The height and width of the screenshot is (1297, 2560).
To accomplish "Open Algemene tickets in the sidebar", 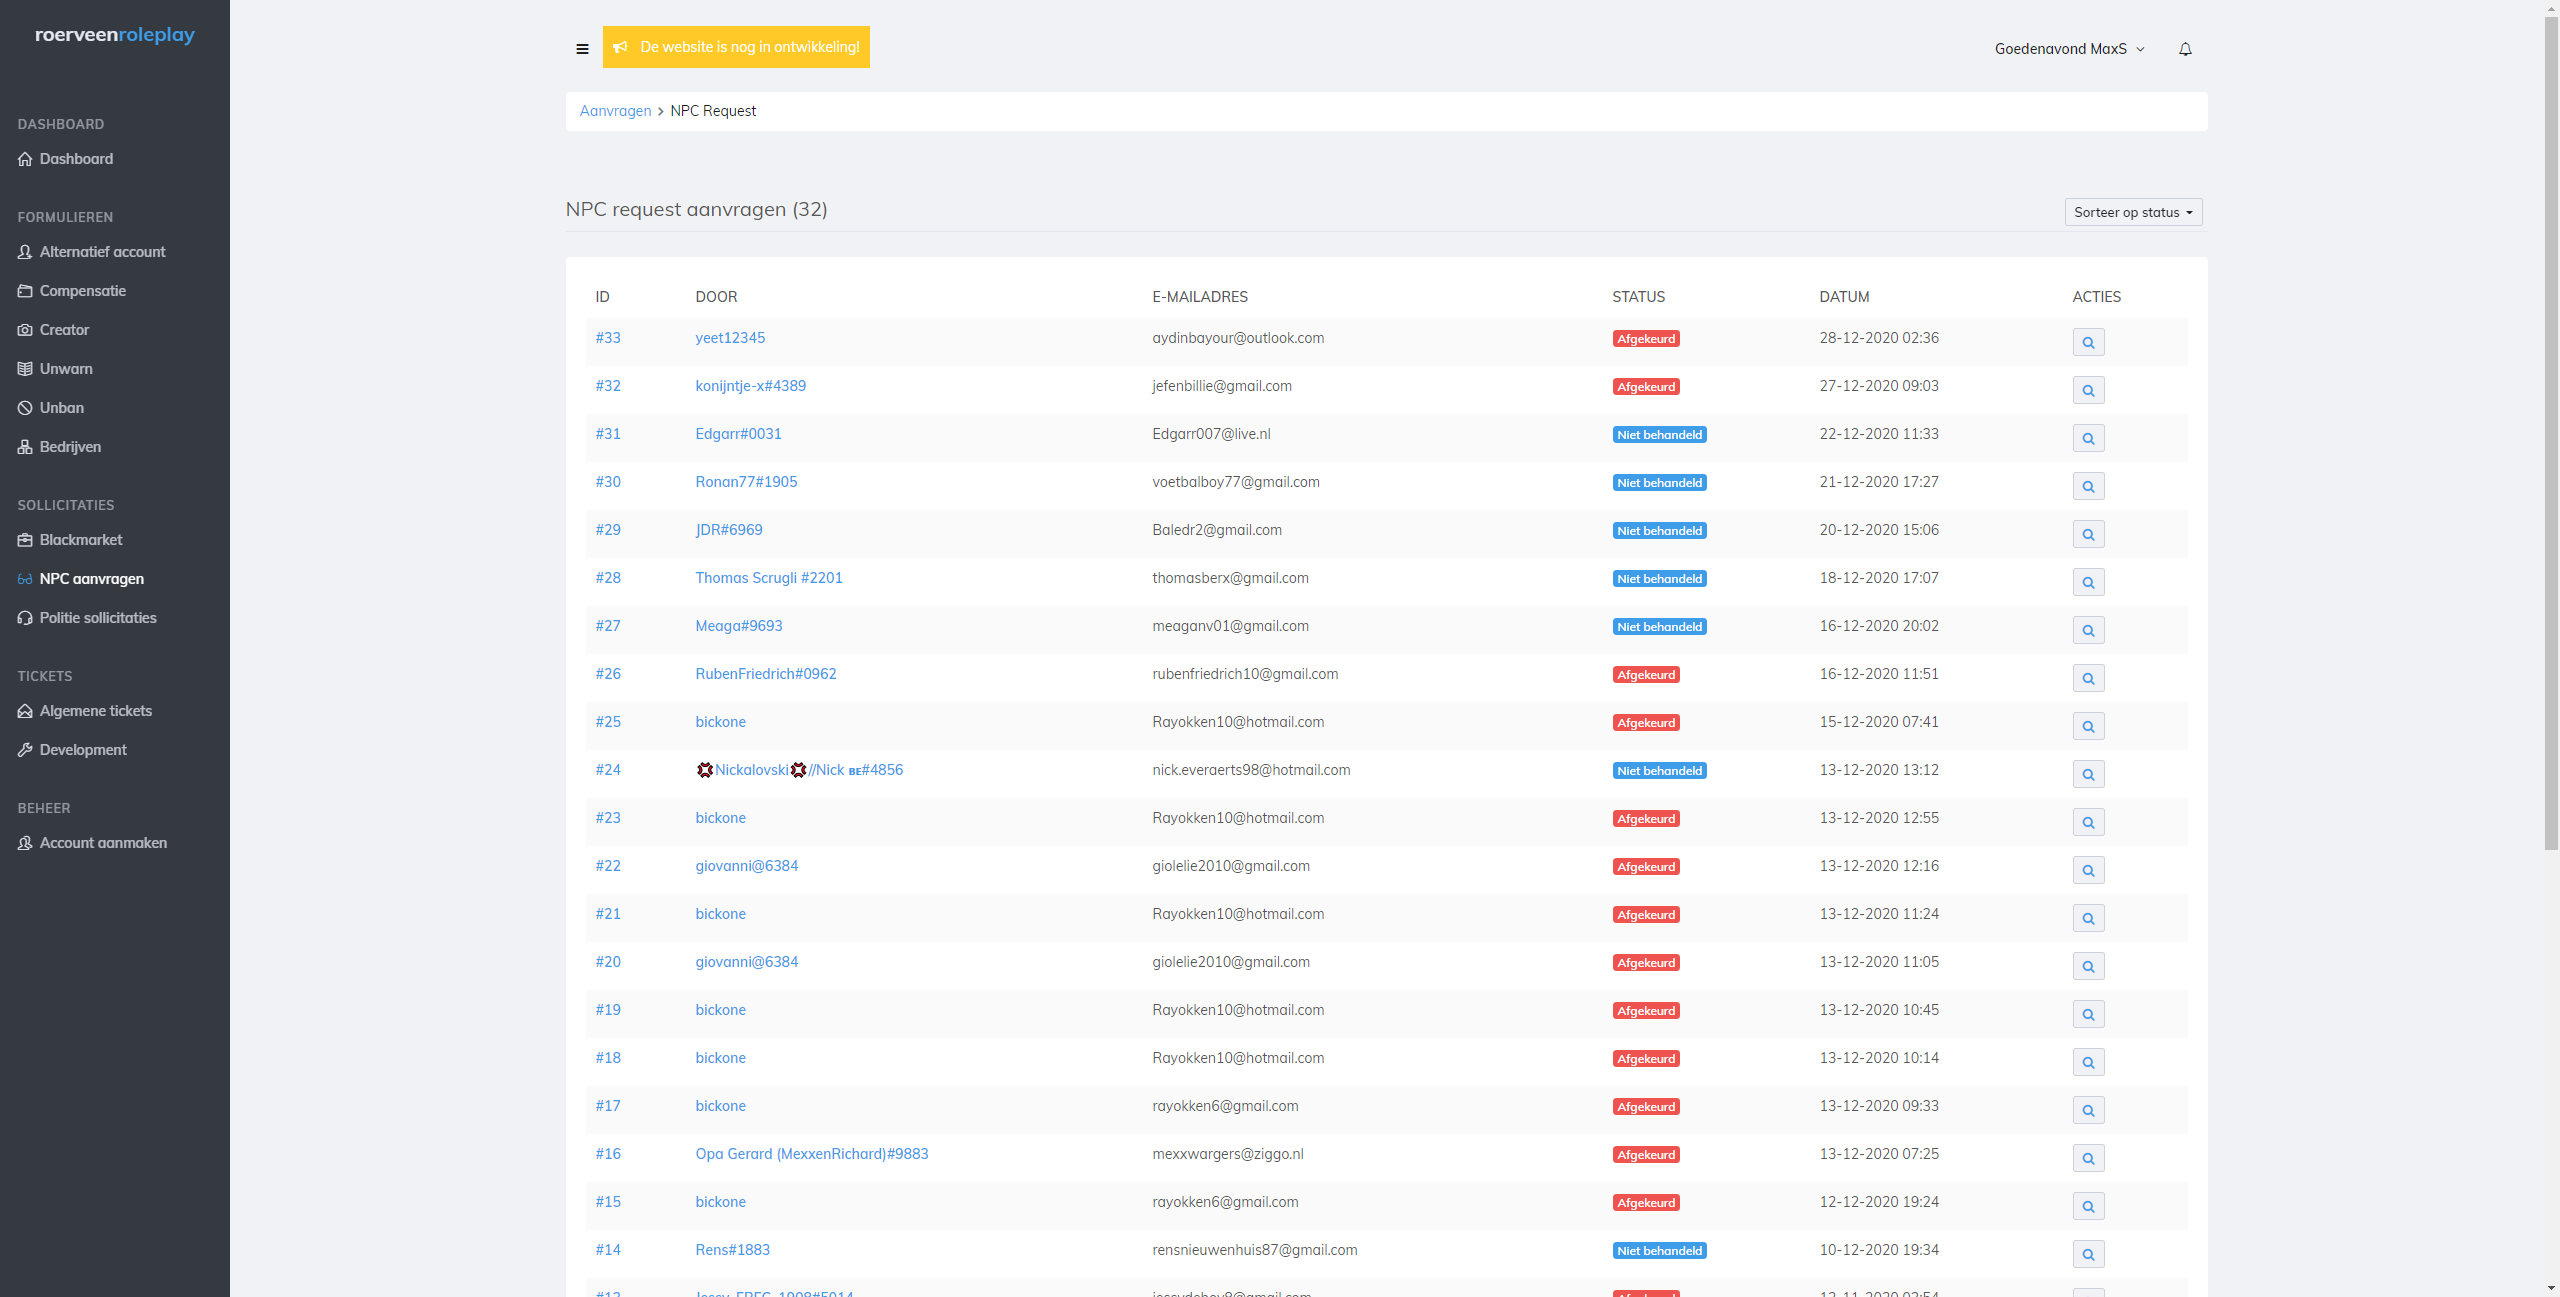I will click(96, 711).
